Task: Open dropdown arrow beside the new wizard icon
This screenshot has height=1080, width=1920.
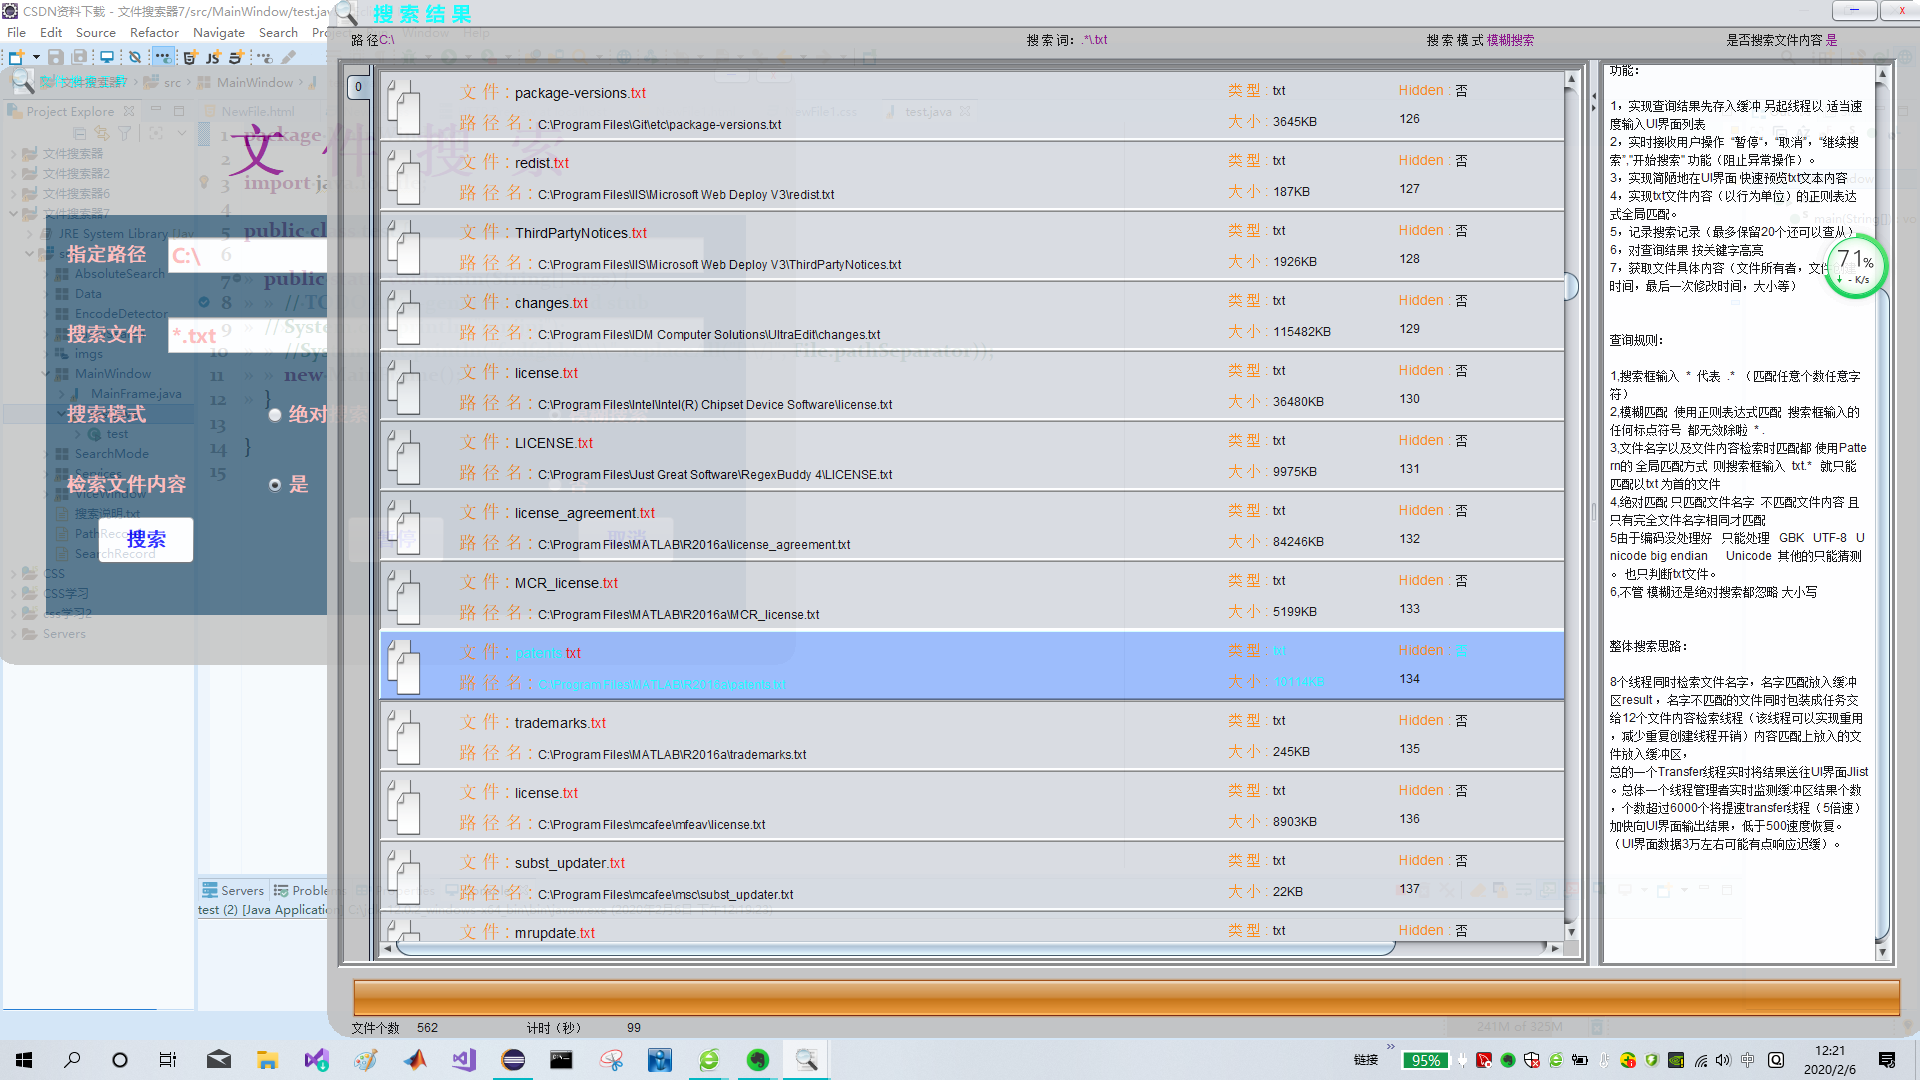Action: pos(36,57)
